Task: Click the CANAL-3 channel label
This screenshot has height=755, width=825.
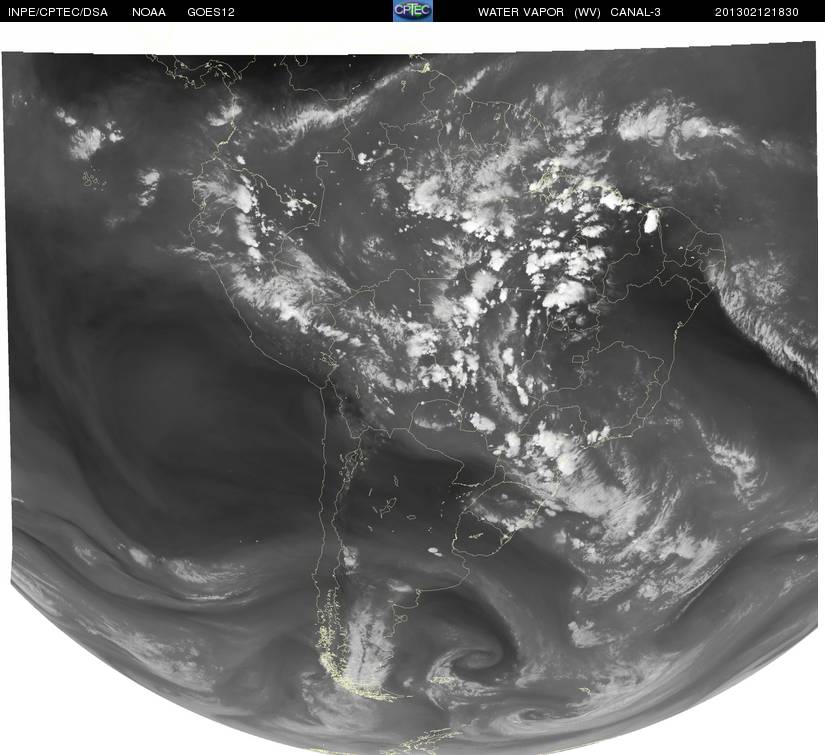Action: tap(636, 12)
